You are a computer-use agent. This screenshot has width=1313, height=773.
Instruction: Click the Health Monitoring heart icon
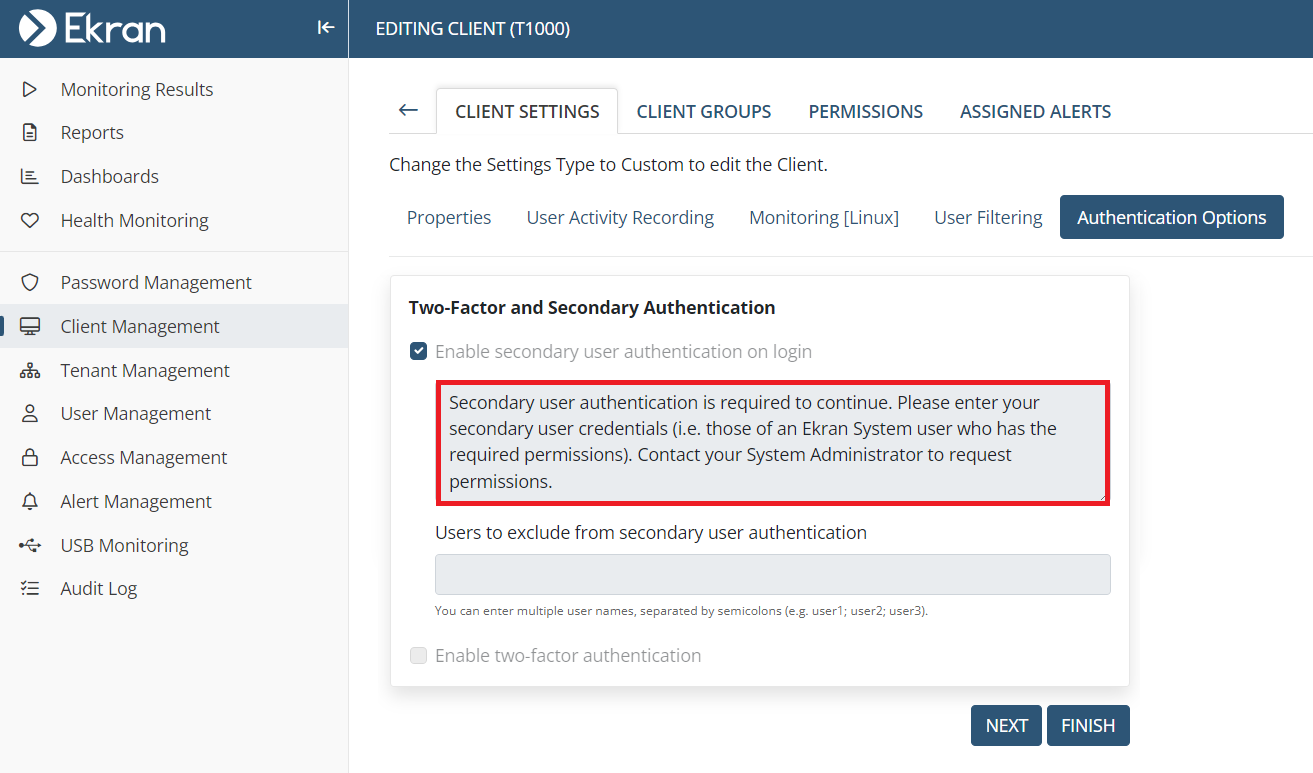pyautogui.click(x=30, y=220)
